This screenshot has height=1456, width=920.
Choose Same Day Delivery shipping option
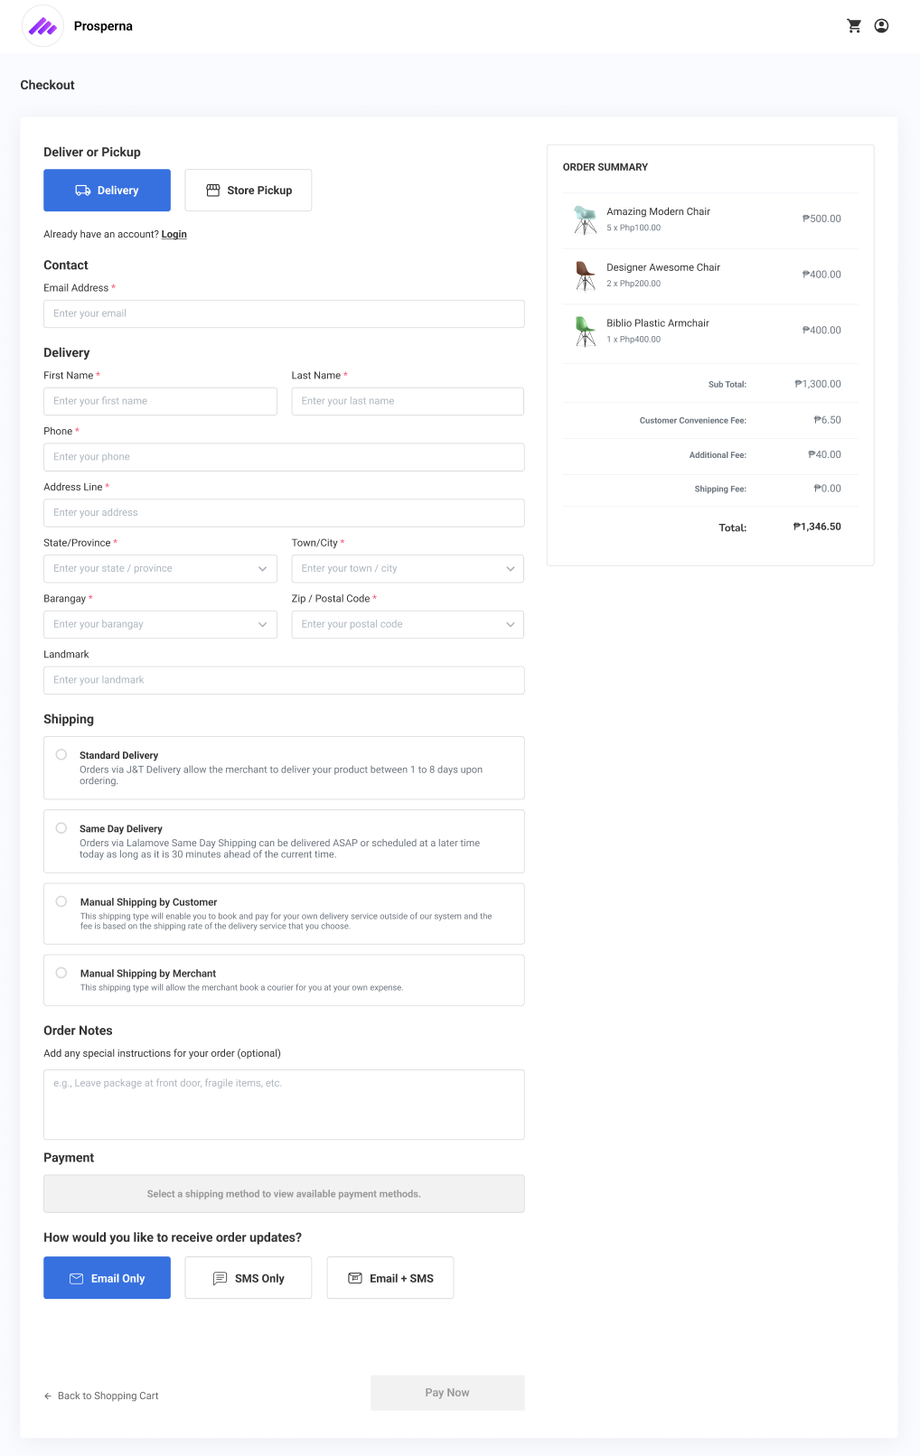pyautogui.click(x=61, y=828)
